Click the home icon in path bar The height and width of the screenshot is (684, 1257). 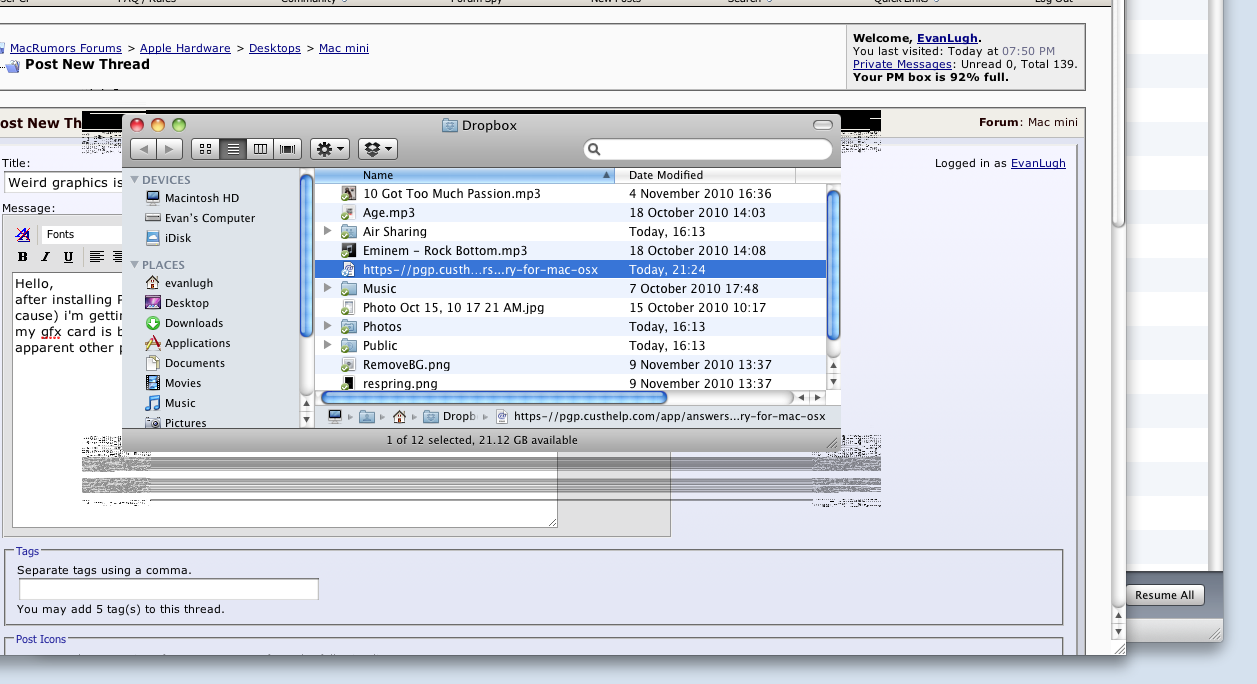(399, 417)
